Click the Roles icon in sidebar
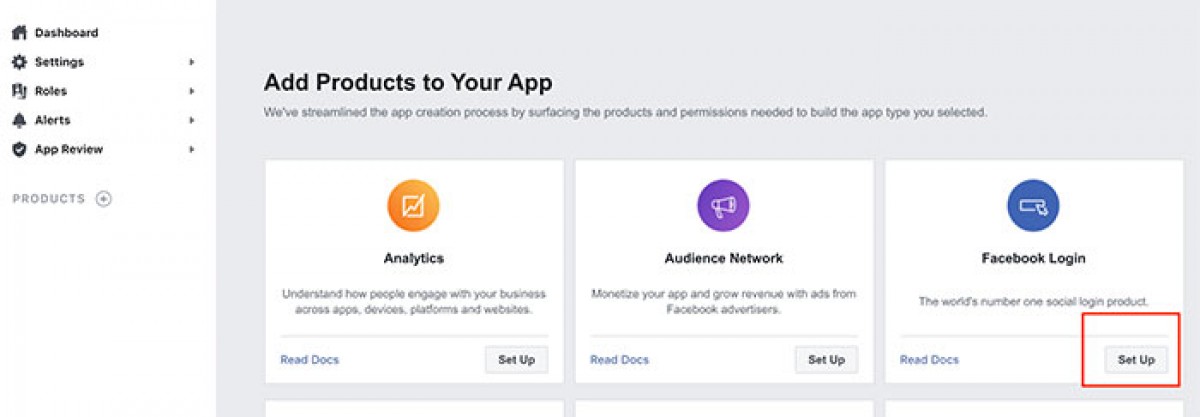 coord(19,91)
